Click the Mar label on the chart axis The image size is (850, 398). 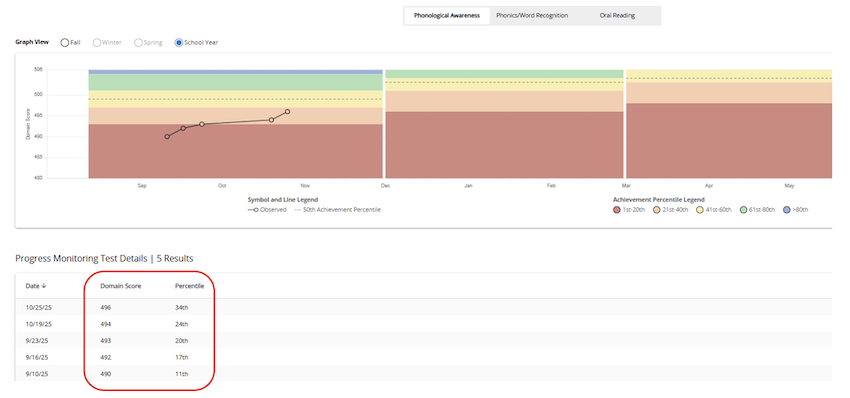click(626, 186)
